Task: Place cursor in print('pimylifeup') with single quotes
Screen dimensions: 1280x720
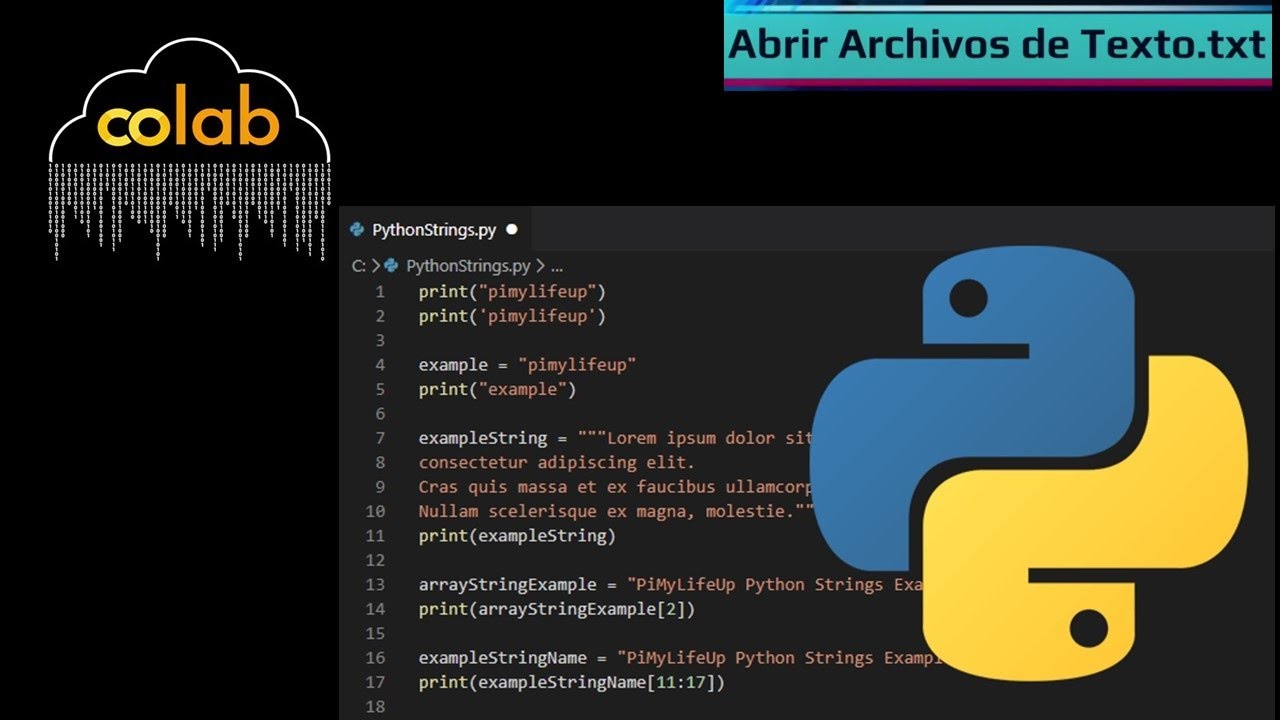Action: [512, 316]
